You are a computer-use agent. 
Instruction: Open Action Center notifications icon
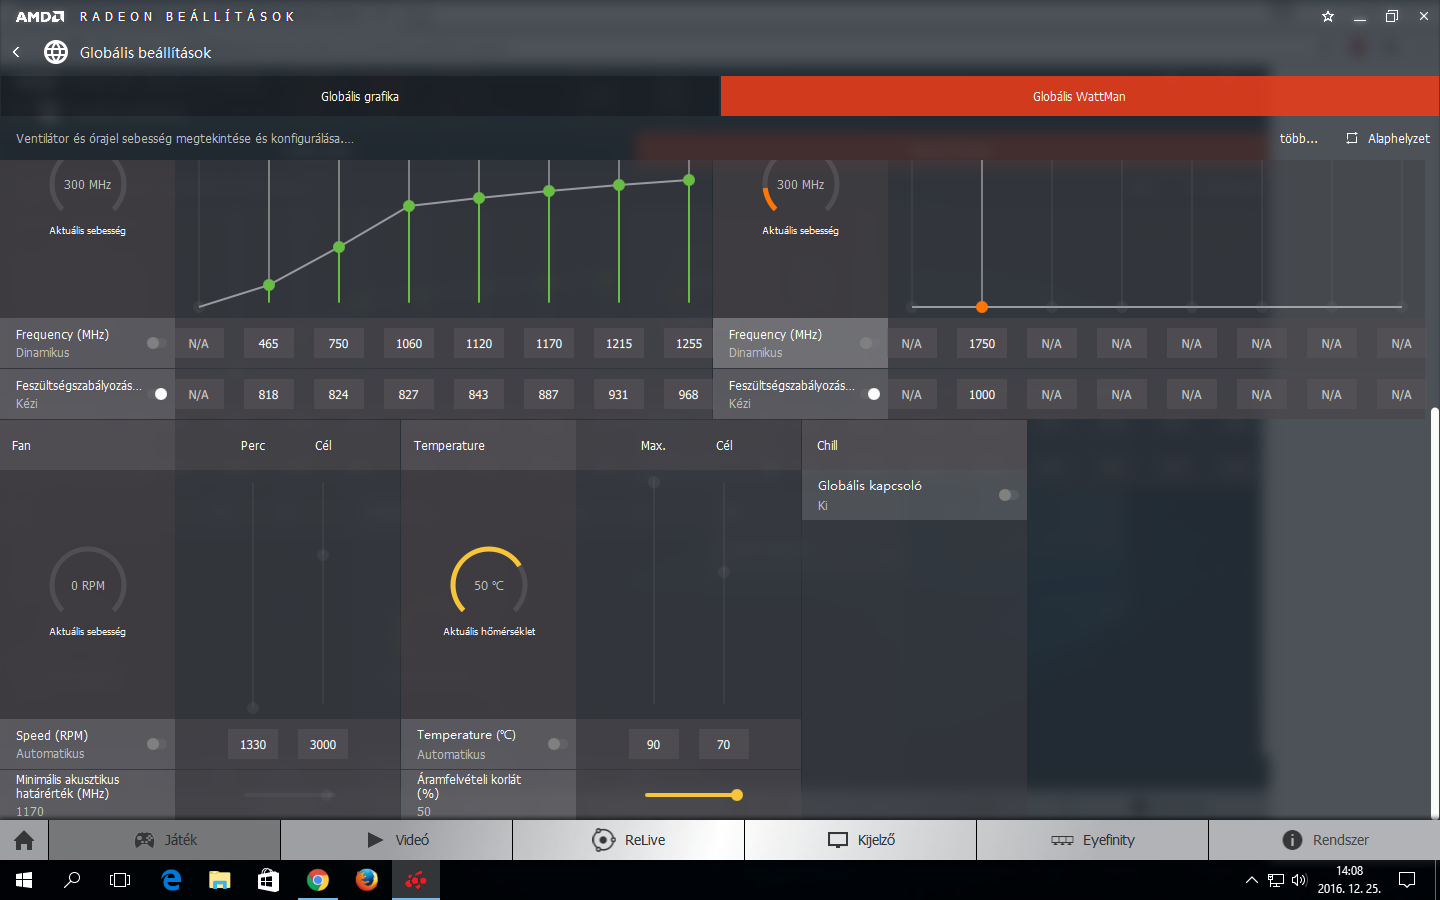pyautogui.click(x=1407, y=880)
